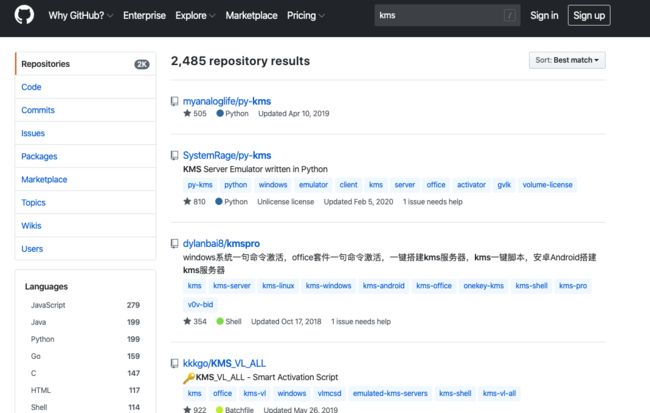Switch to Topics search results

[x=85, y=203]
